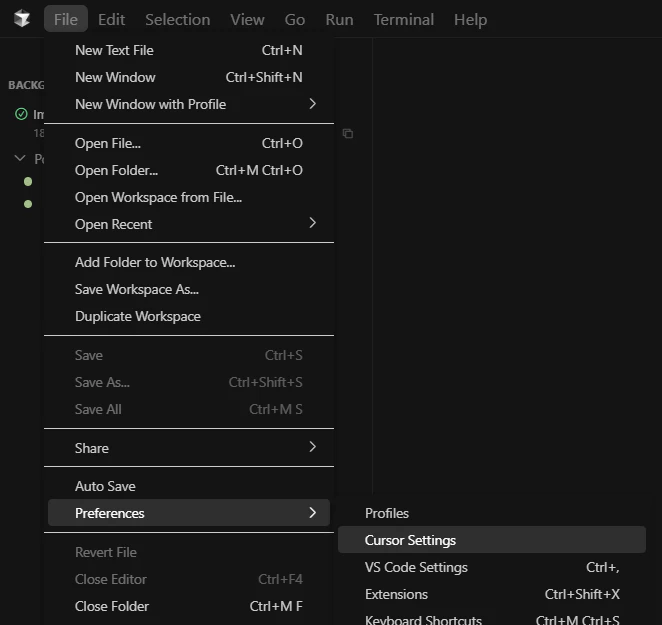Choose Close Folder
The width and height of the screenshot is (662, 625).
click(x=189, y=606)
